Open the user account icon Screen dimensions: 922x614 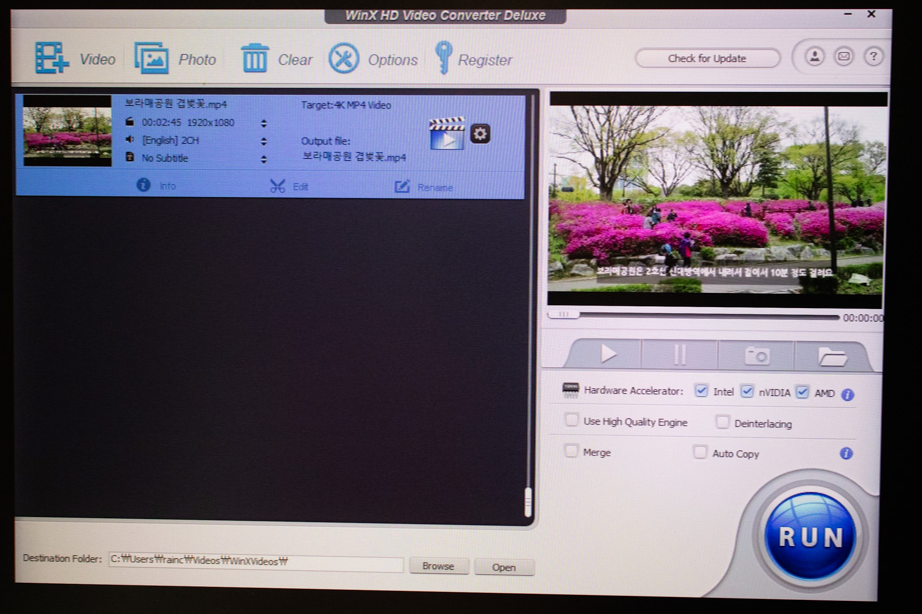[814, 56]
